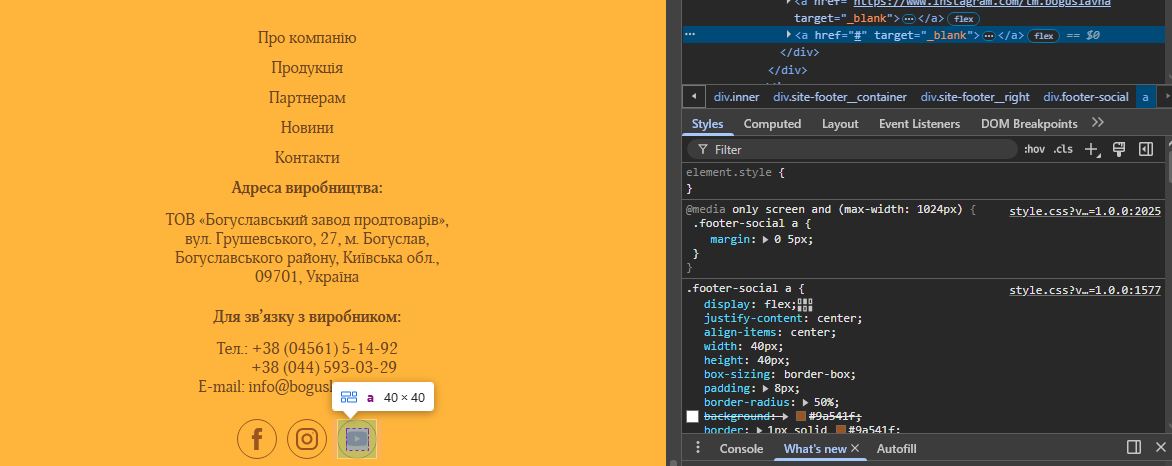Expand the border shorthand values
1172x466 pixels.
tap(759, 430)
